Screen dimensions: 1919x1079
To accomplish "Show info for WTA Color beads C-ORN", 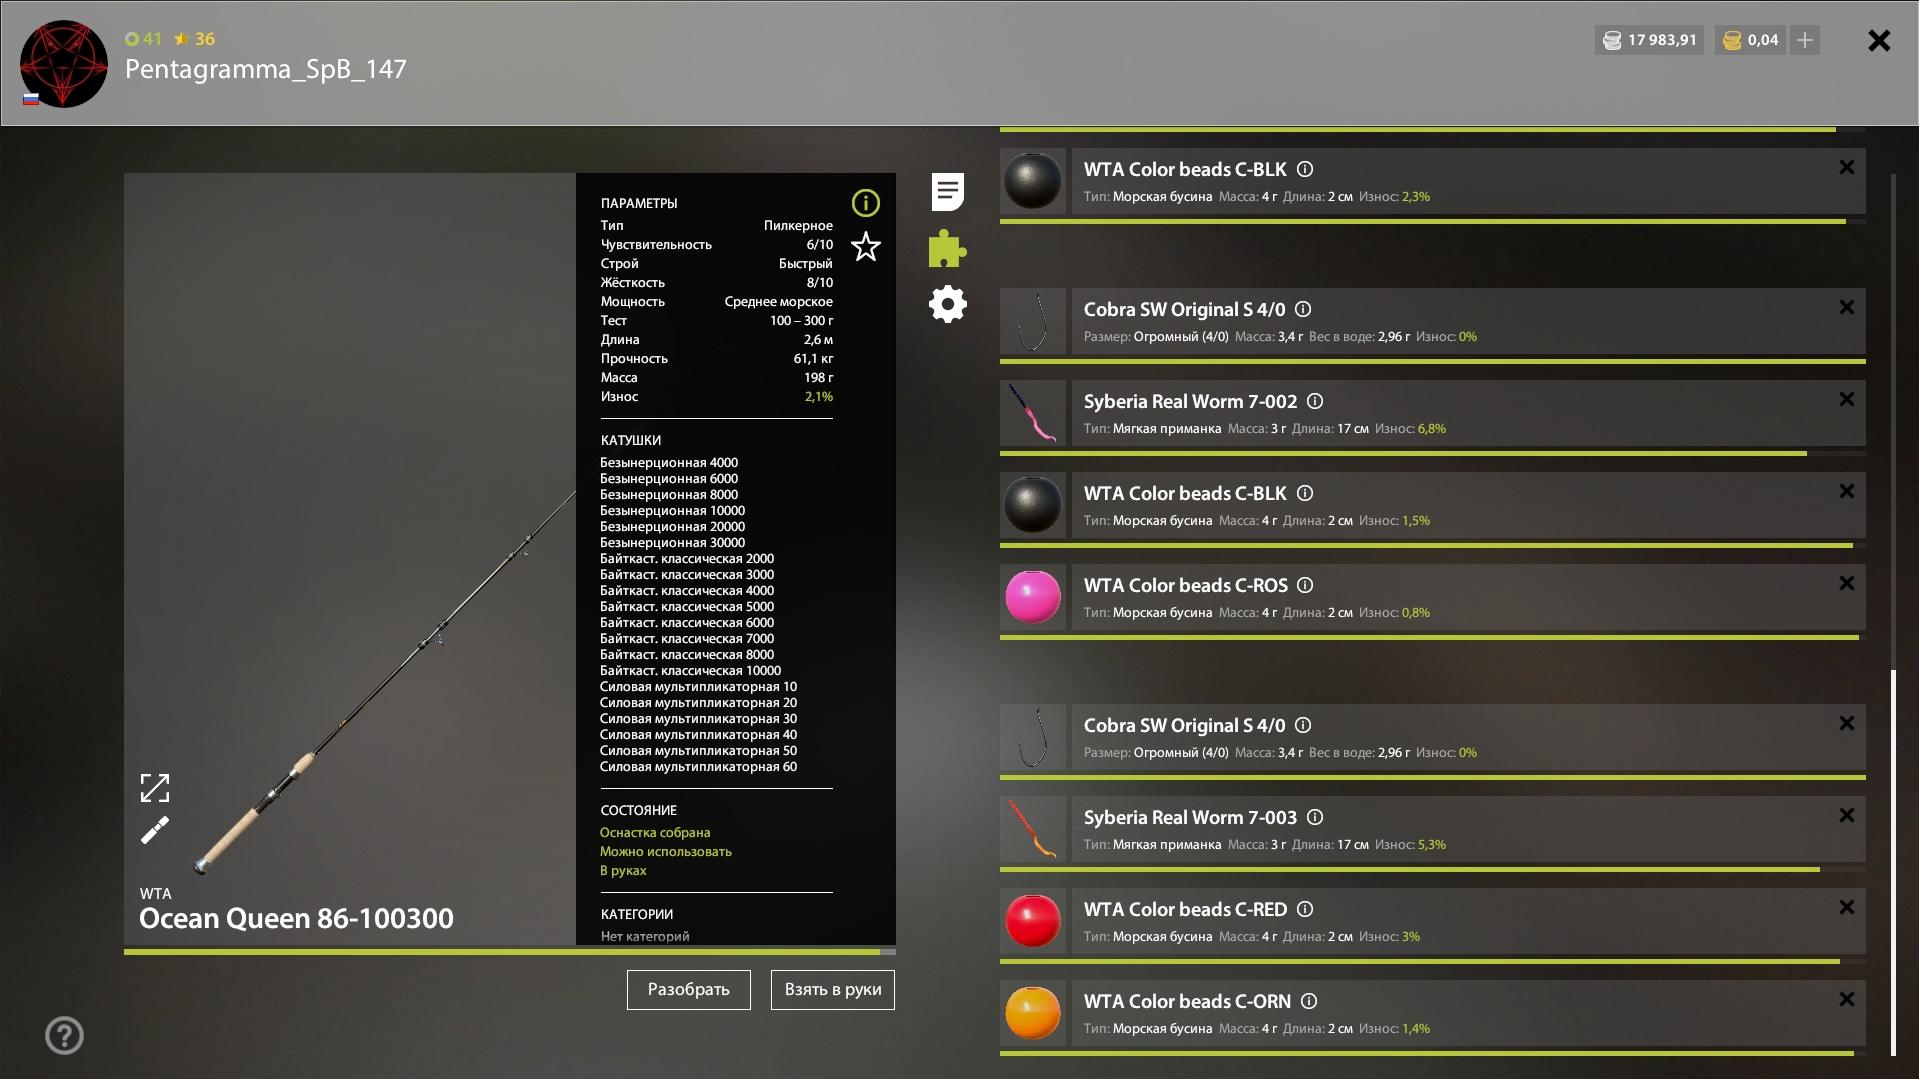I will click(x=1309, y=1001).
